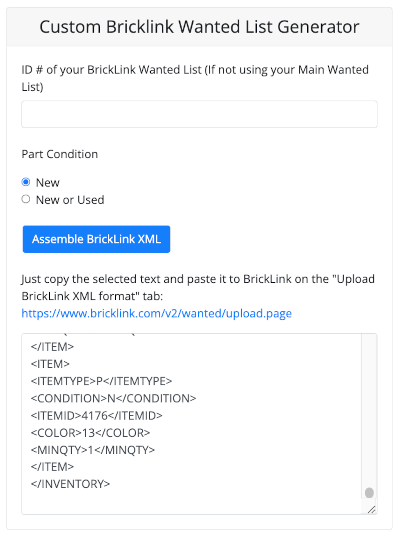Viewport: 400px width, 537px height.
Task: Click the "Part Condition" section label
Action: [60, 154]
